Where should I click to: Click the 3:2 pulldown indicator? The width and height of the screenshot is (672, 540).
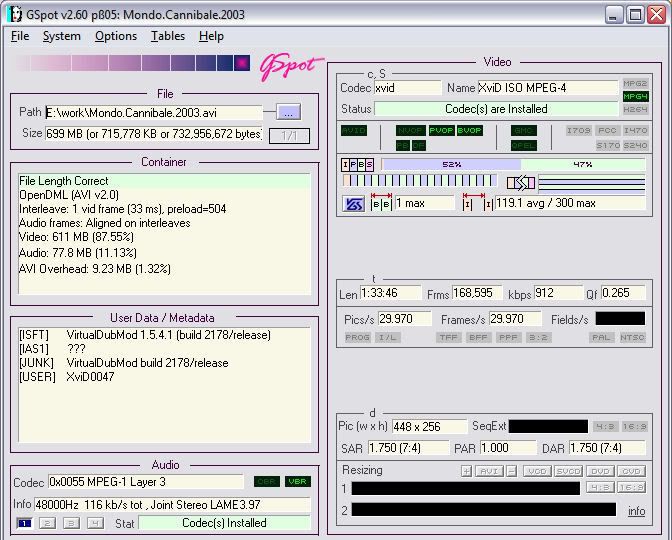click(538, 338)
